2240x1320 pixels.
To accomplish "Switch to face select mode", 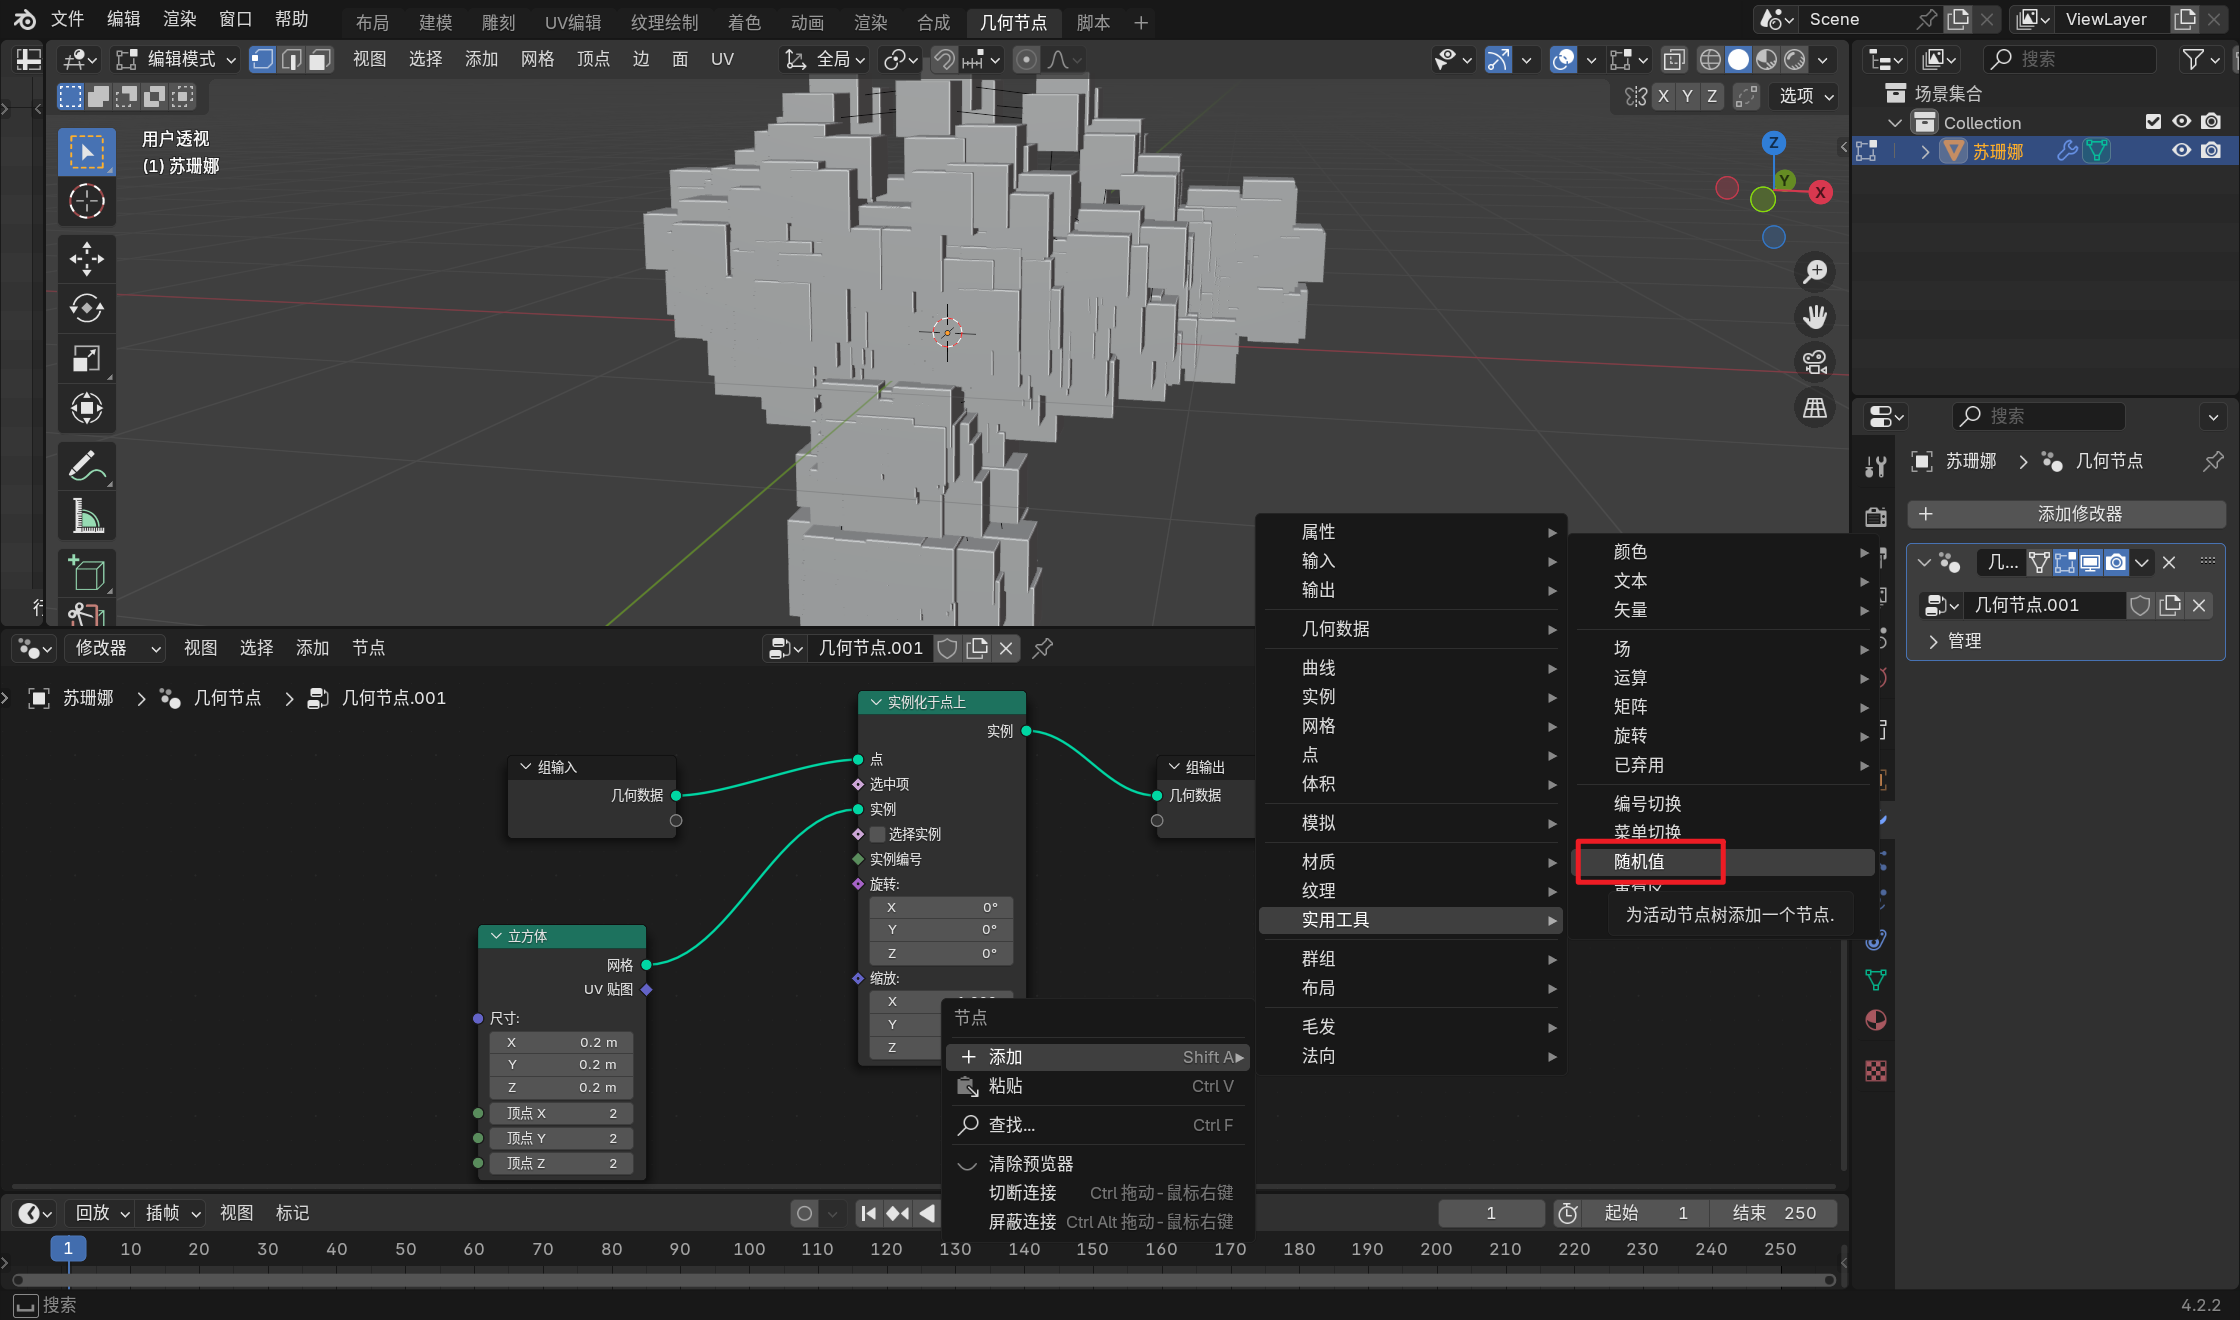I will pos(319,60).
